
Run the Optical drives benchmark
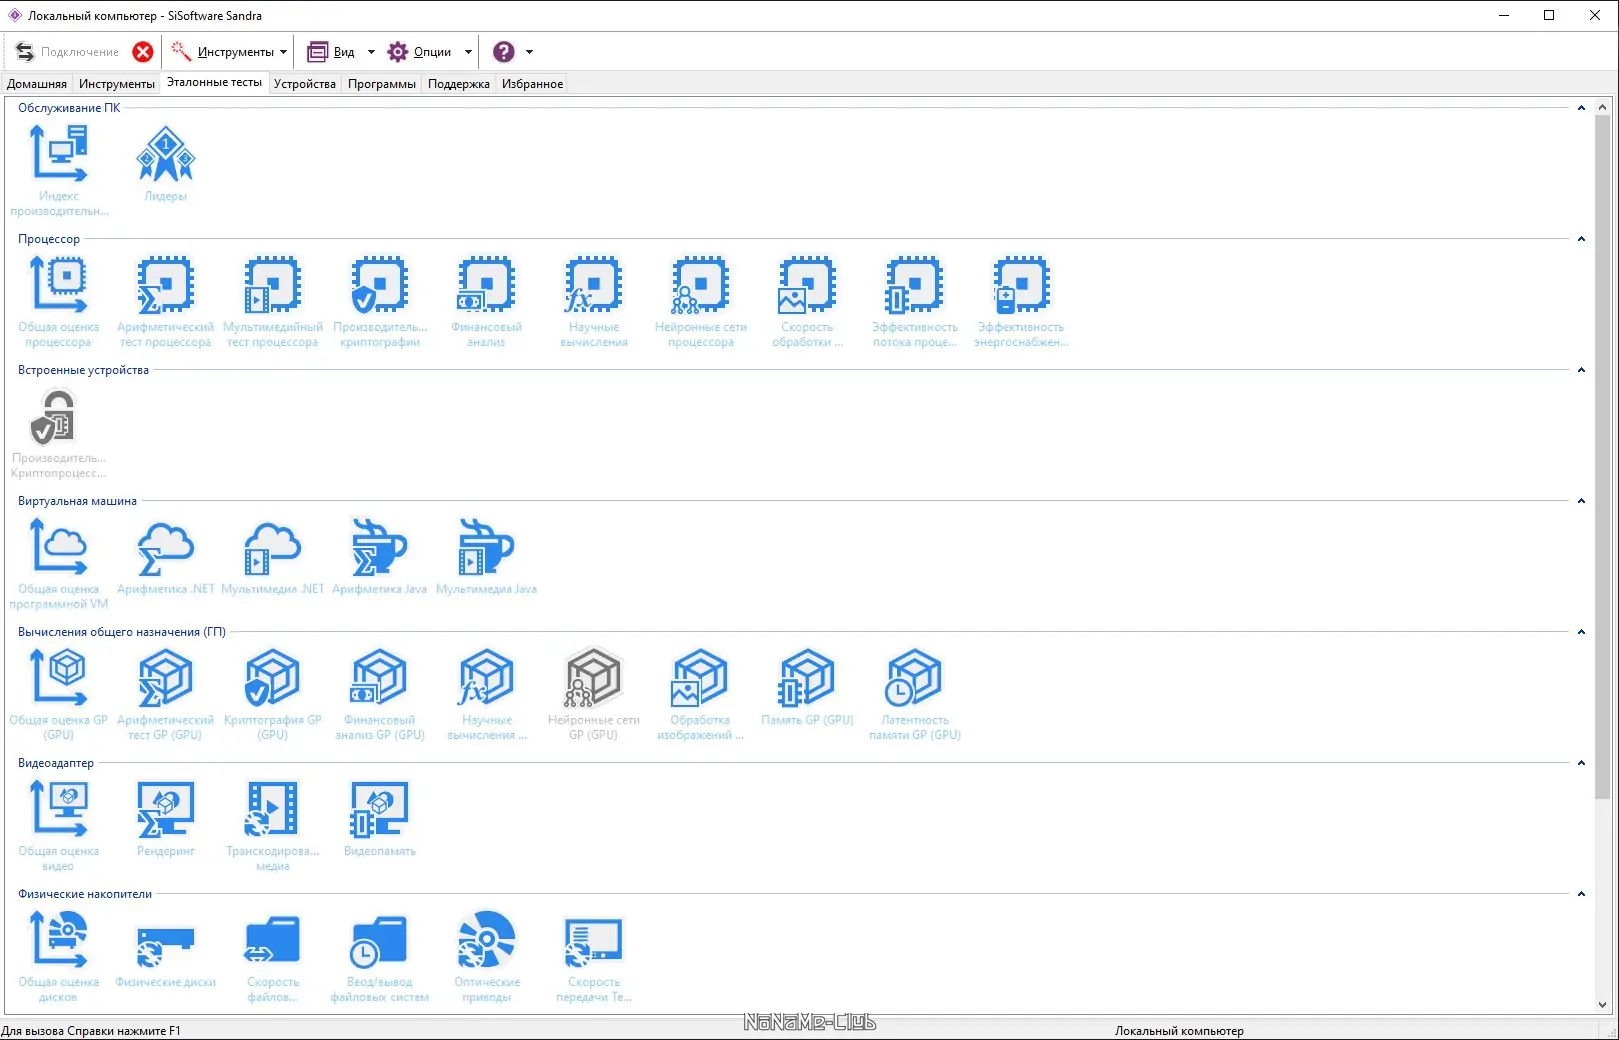point(486,940)
